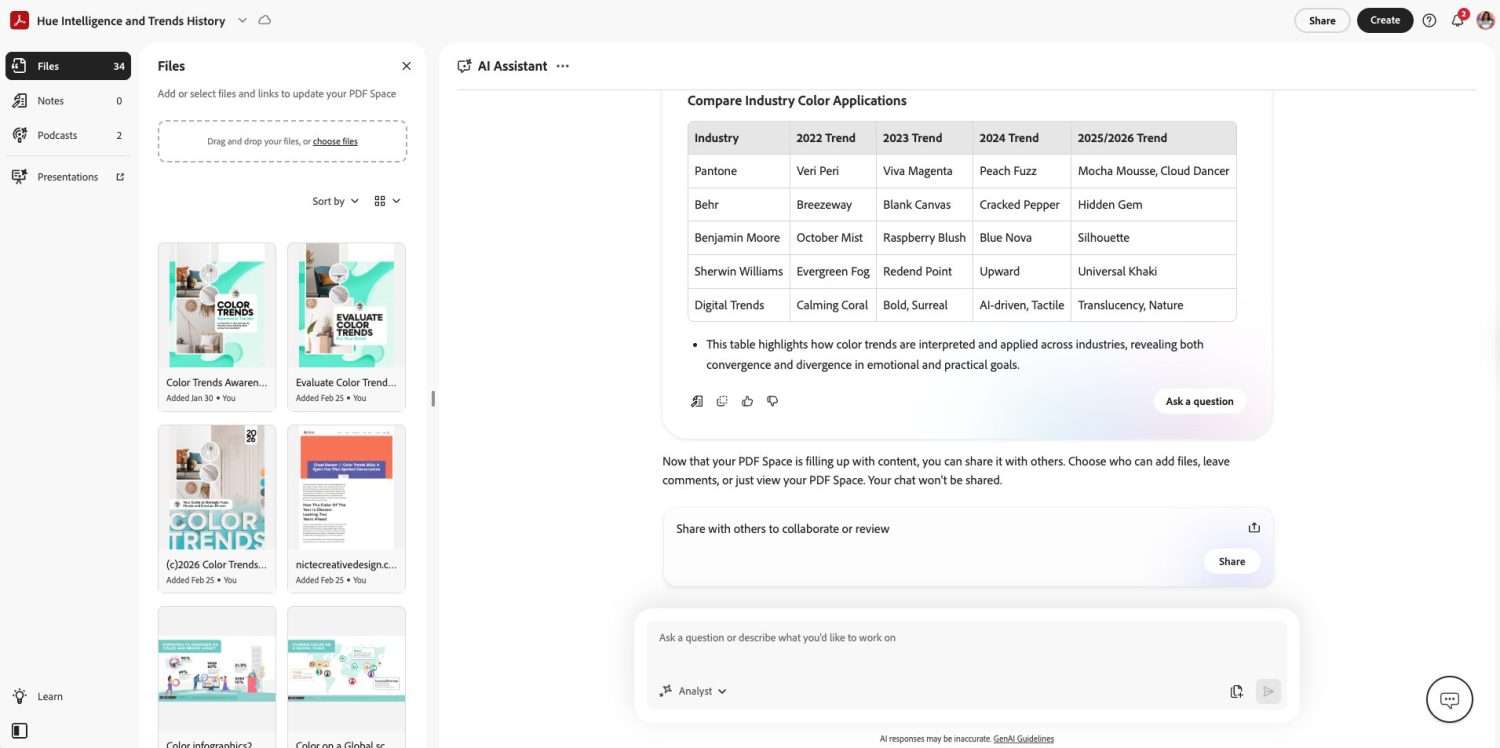Image resolution: width=1500 pixels, height=748 pixels.
Task: Open the notifications bell icon
Action: coord(1458,20)
